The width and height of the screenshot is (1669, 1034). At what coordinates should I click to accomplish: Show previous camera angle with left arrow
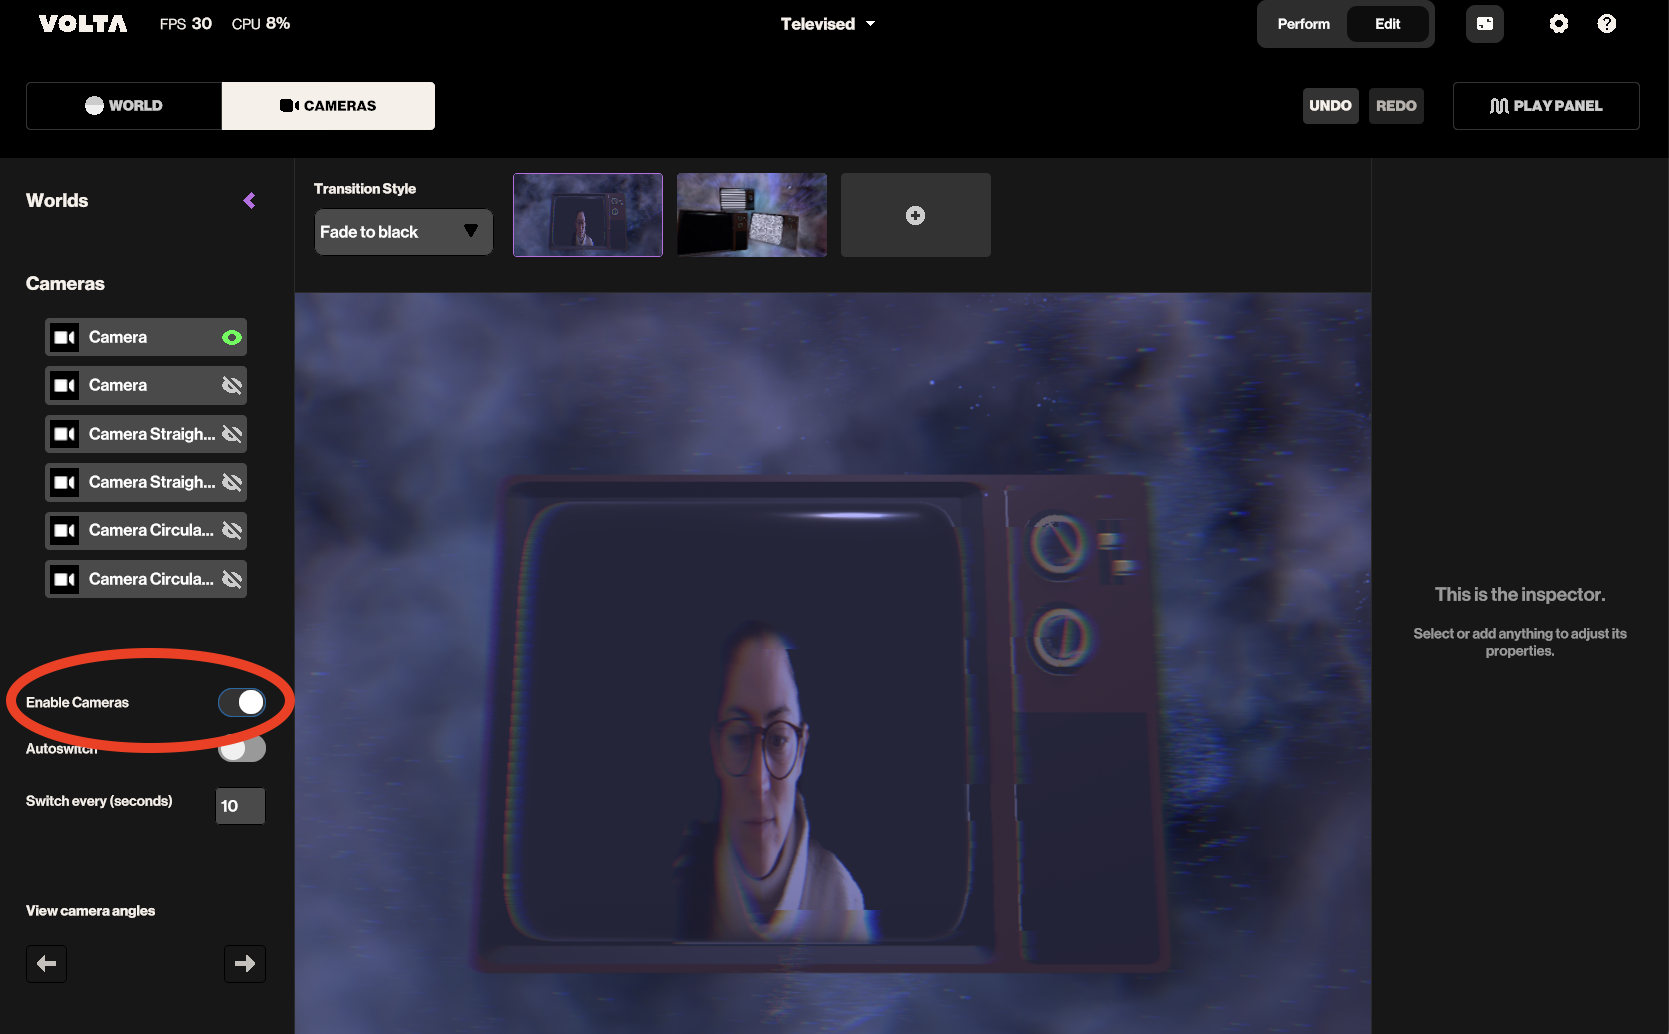(46, 964)
